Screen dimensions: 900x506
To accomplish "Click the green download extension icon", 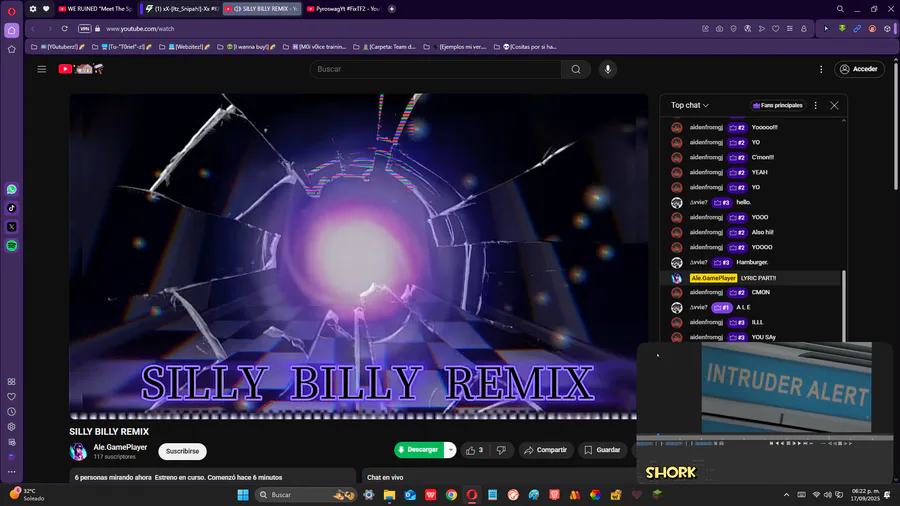I will coord(842,29).
